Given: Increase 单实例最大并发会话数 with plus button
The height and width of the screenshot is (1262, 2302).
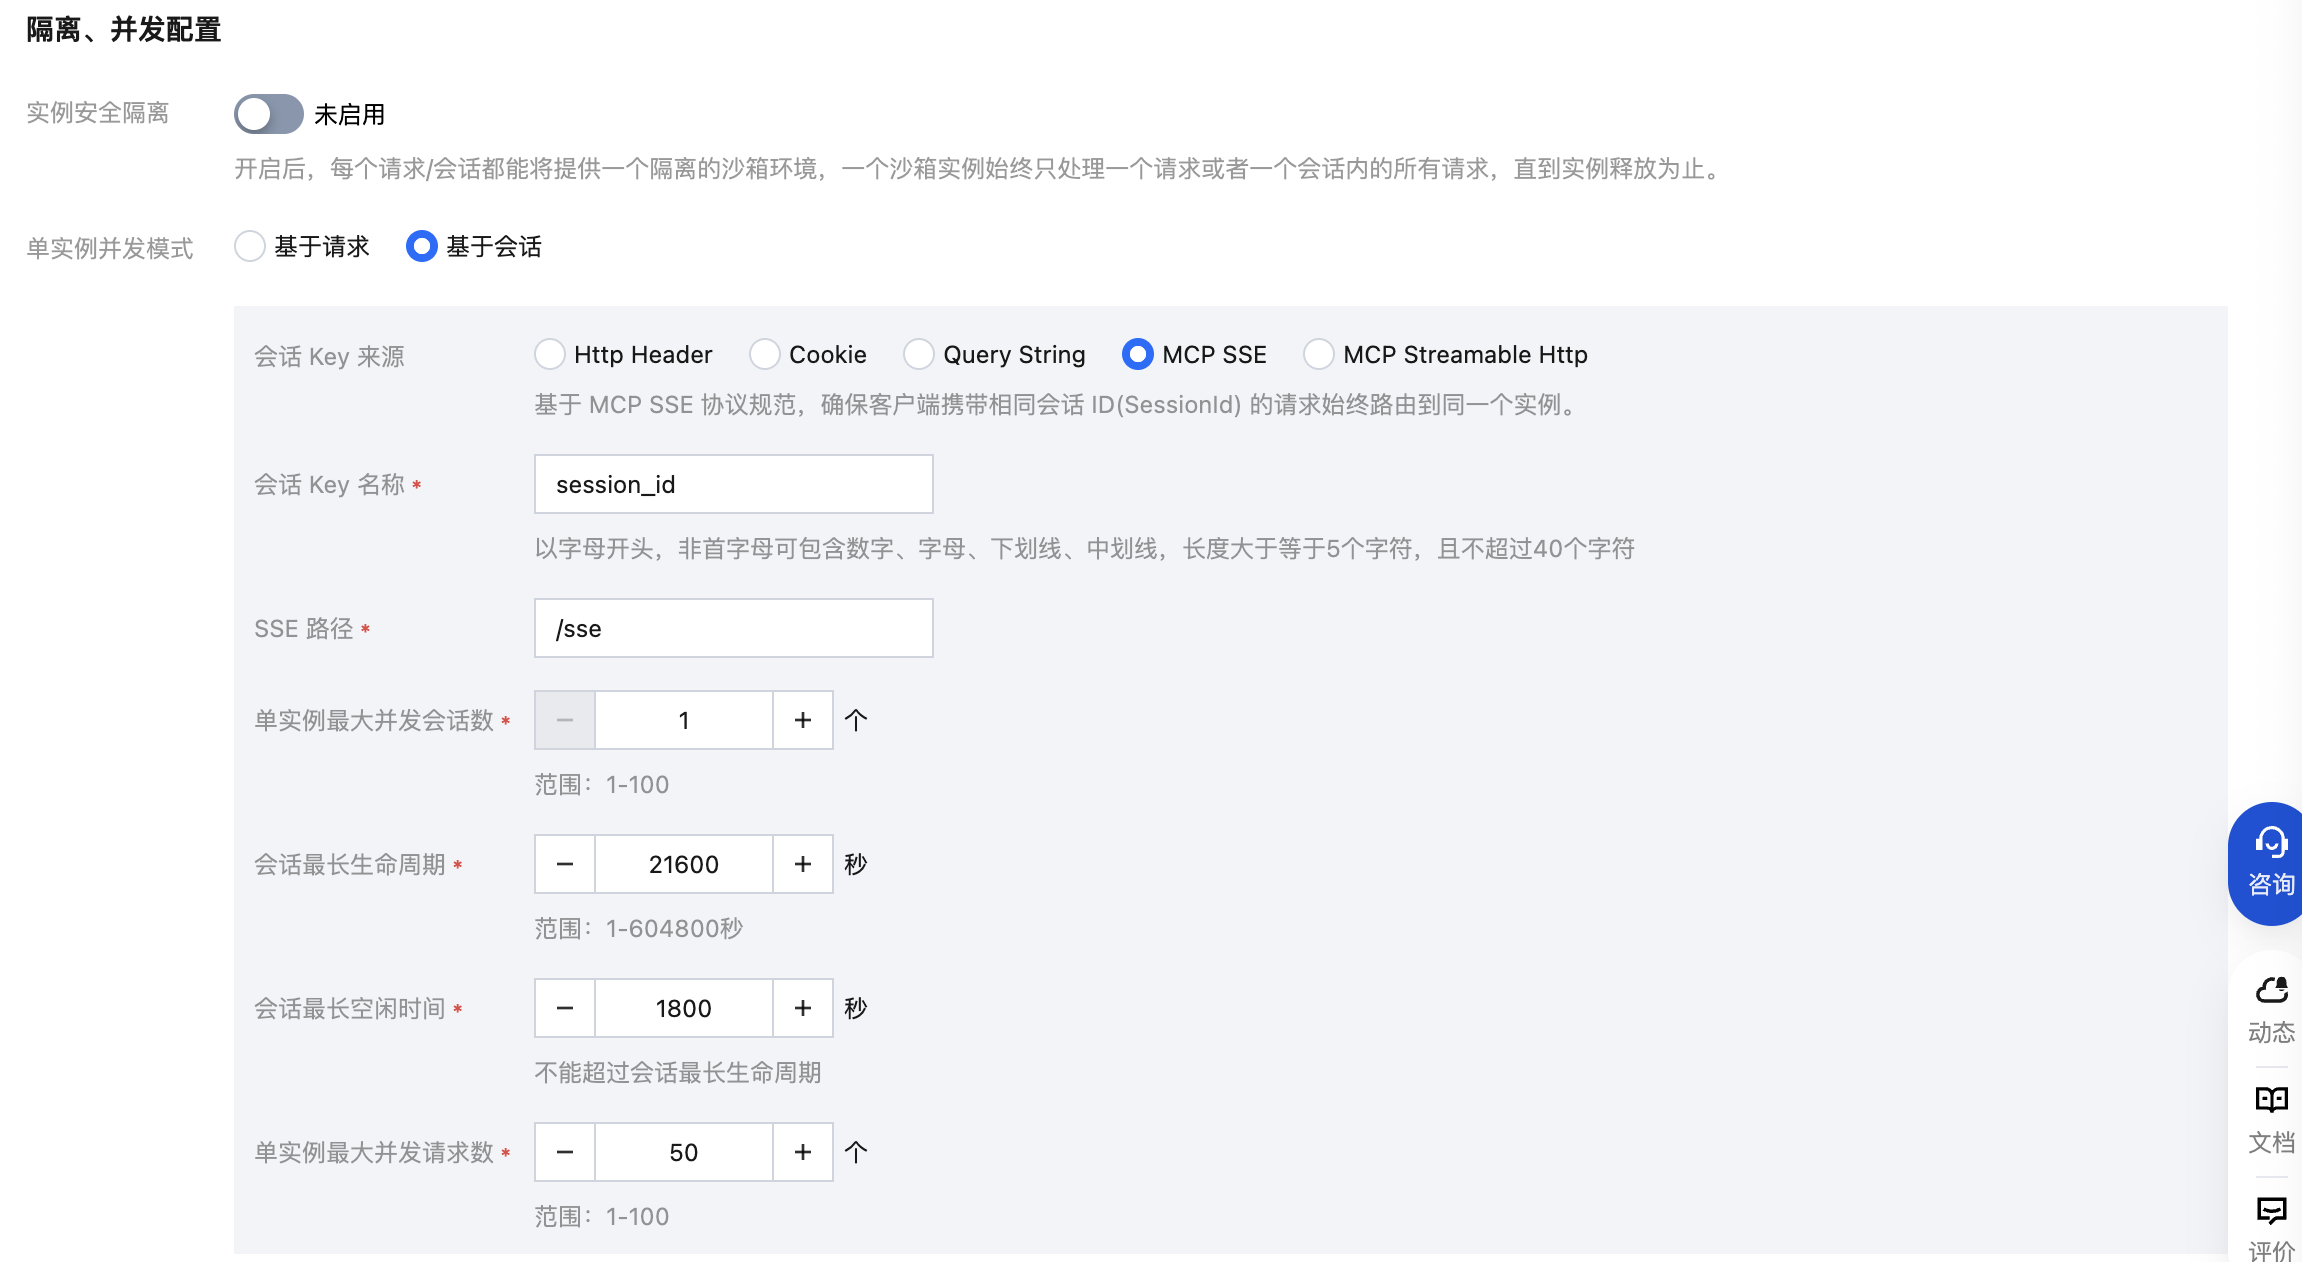Looking at the screenshot, I should tap(802, 720).
